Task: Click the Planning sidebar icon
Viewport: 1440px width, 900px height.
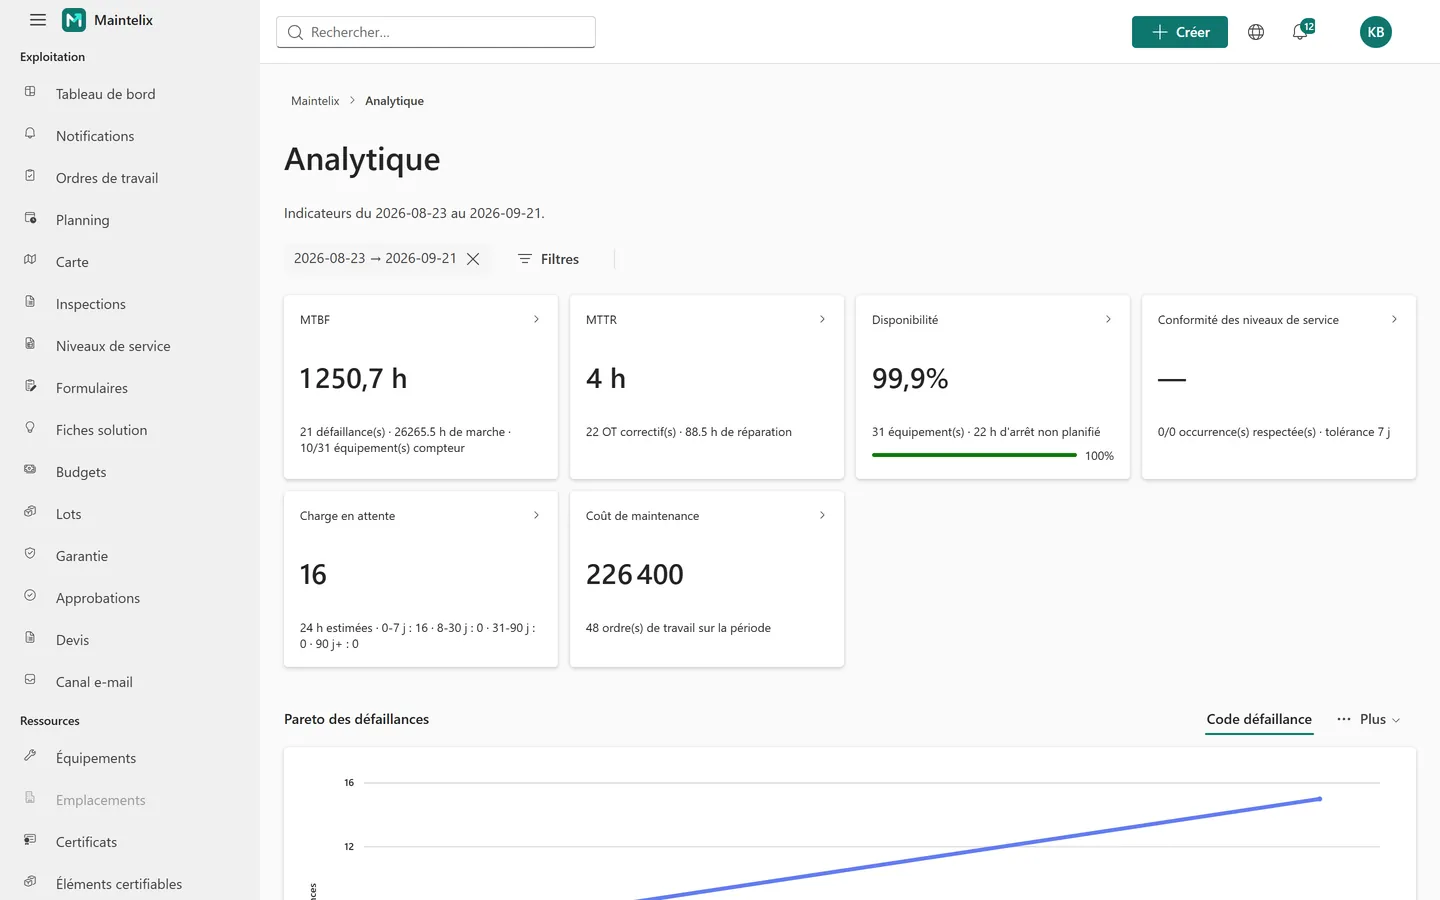Action: pyautogui.click(x=30, y=218)
